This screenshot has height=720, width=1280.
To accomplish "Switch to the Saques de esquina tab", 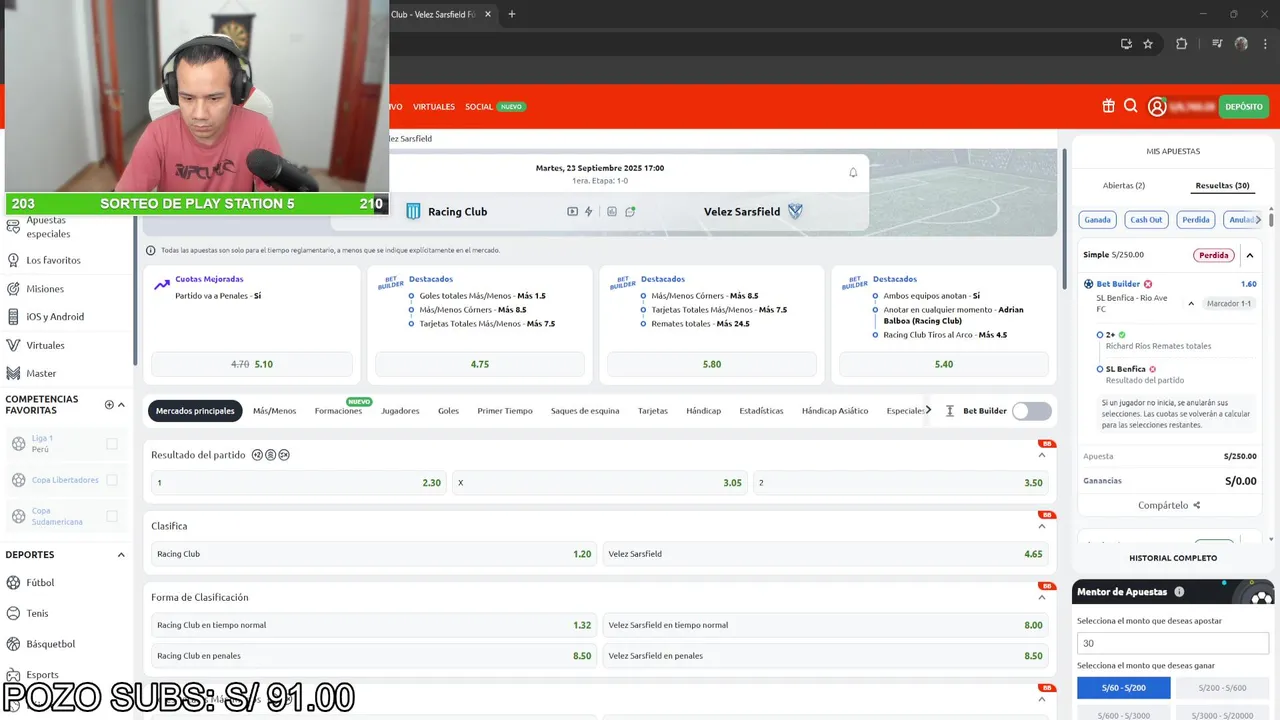I will (585, 411).
